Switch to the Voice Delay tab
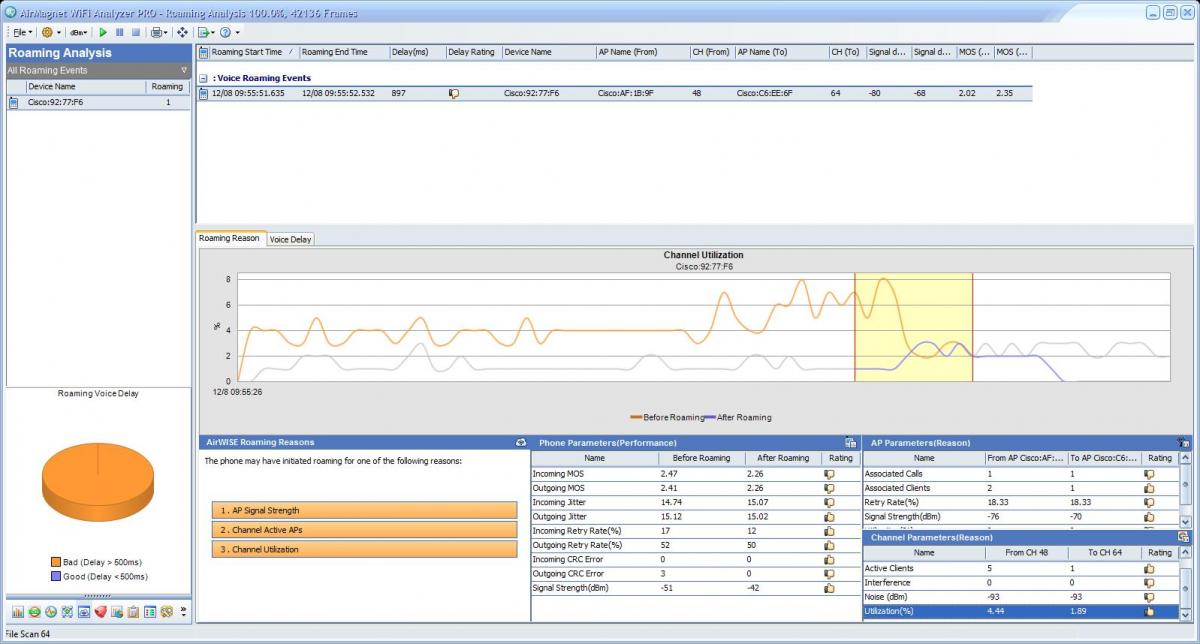The image size is (1200, 644). 290,239
